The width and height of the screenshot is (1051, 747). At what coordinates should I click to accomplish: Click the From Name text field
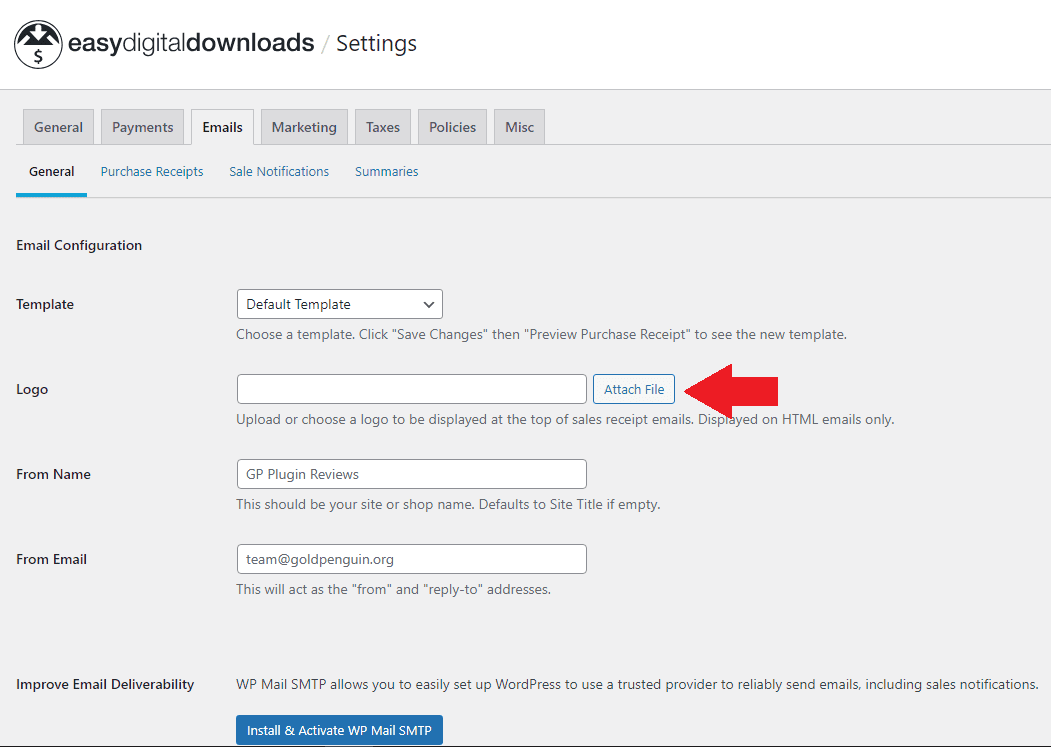pyautogui.click(x=411, y=474)
